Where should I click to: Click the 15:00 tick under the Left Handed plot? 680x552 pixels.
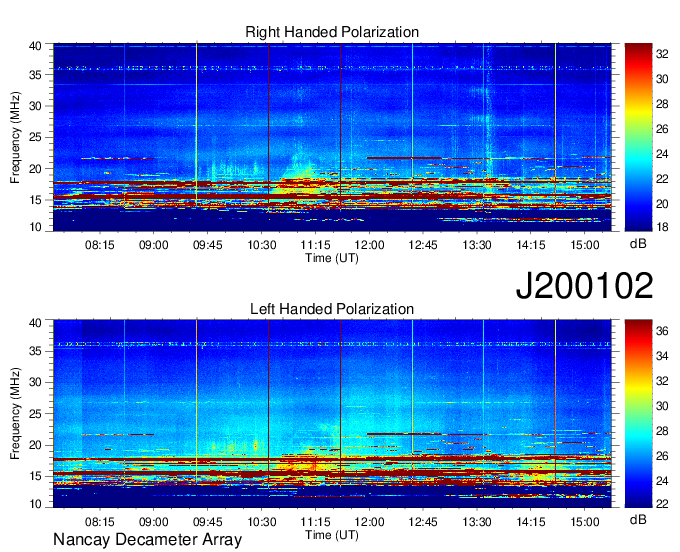[x=585, y=522]
